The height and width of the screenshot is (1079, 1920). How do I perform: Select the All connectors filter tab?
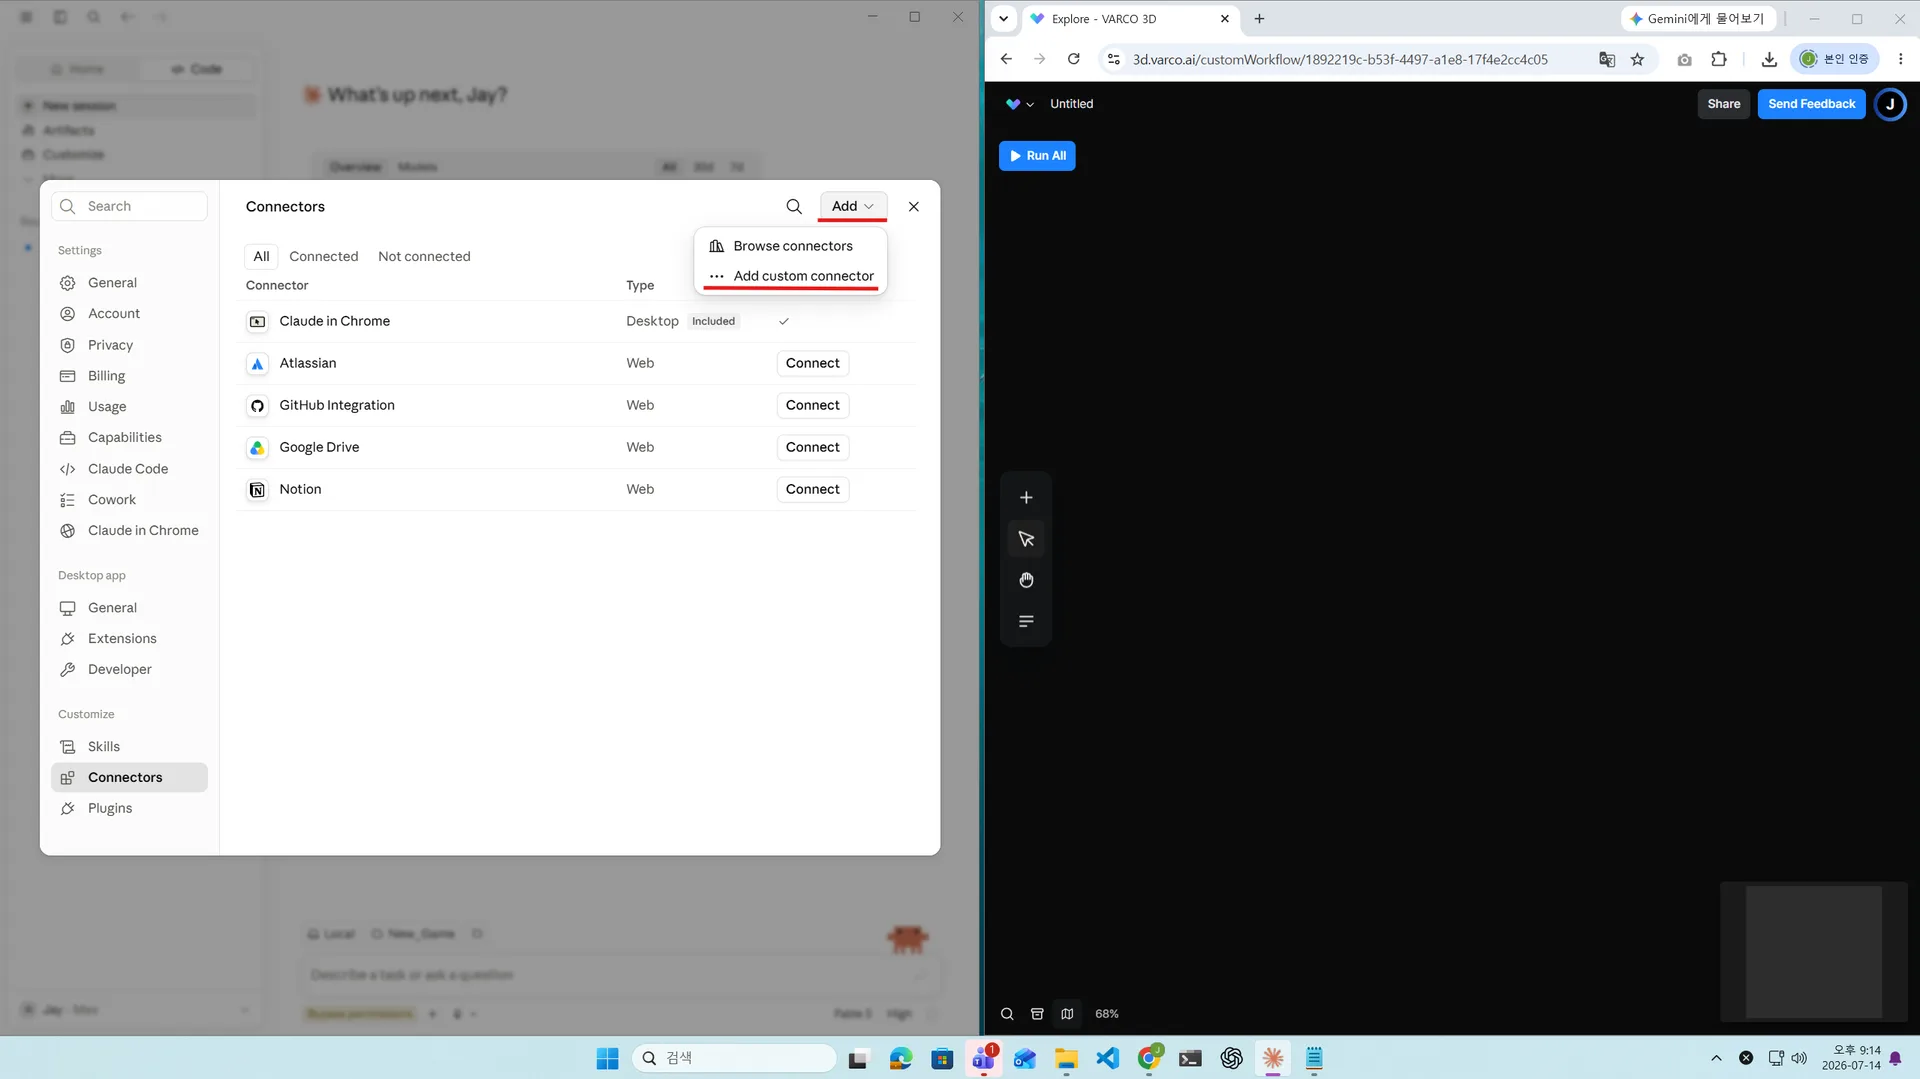pos(261,256)
